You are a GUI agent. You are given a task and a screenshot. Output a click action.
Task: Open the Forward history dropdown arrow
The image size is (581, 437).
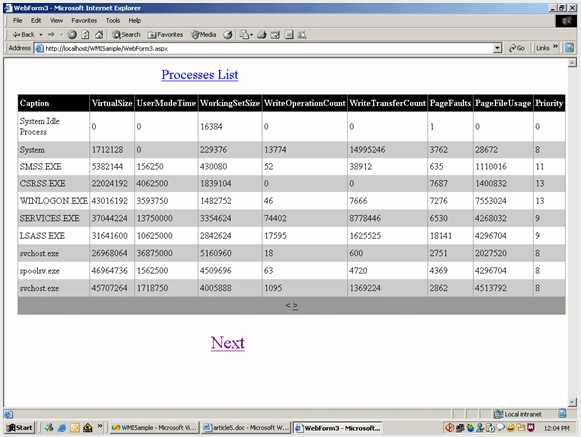point(61,35)
